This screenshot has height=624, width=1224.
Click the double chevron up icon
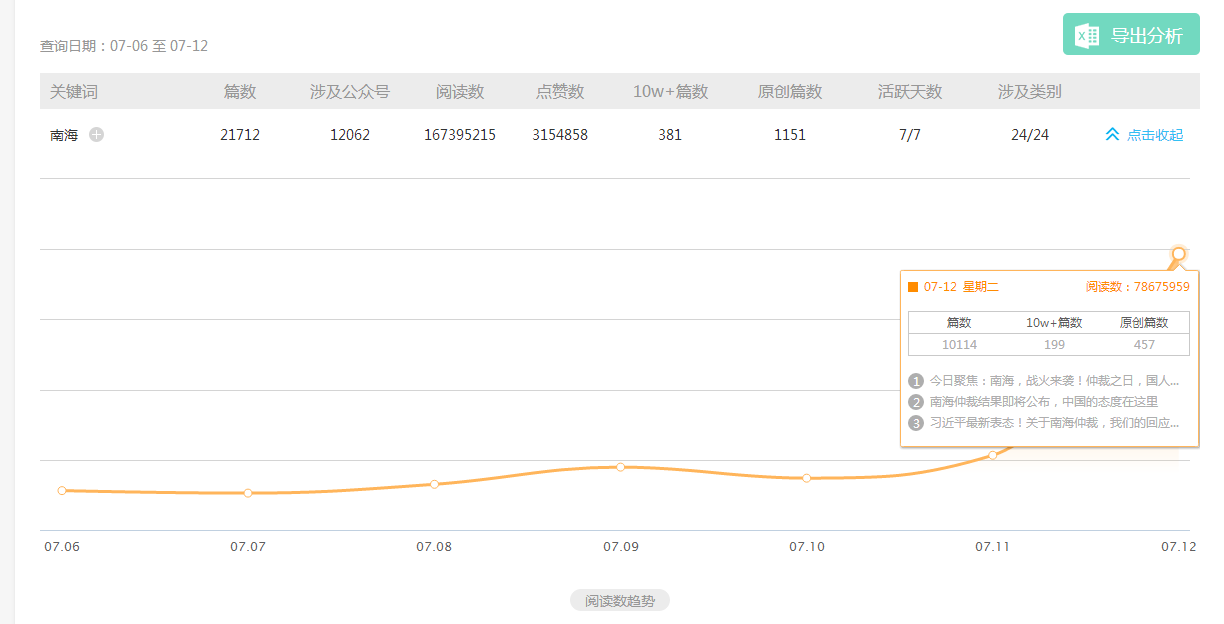coord(1112,134)
